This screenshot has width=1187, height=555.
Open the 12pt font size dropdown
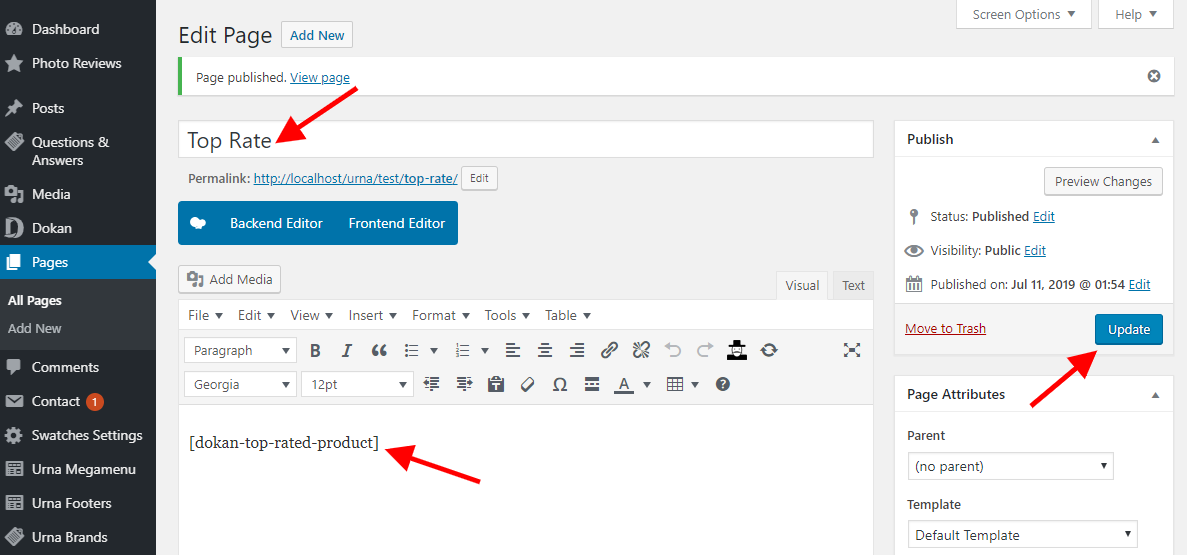pyautogui.click(x=357, y=385)
